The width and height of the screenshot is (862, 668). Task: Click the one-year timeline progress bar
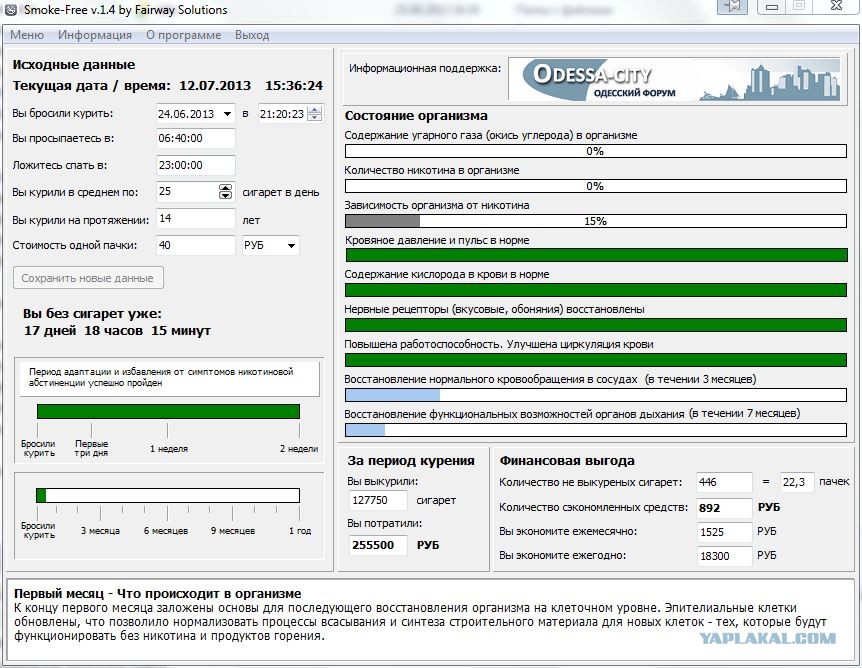(x=168, y=495)
